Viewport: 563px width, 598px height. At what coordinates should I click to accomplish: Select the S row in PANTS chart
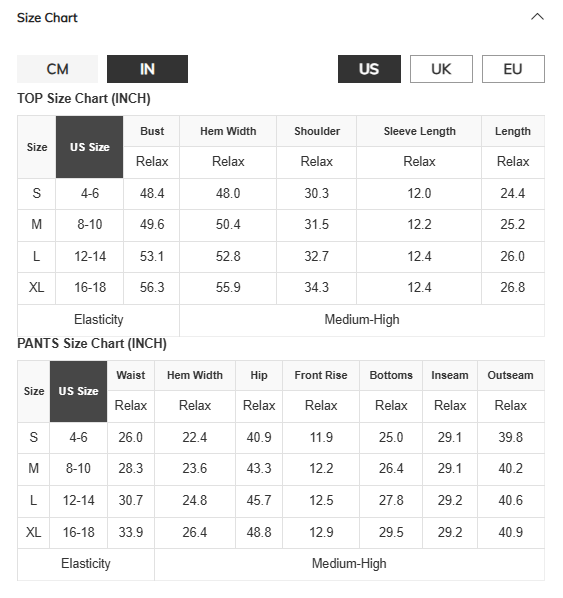tap(281, 437)
